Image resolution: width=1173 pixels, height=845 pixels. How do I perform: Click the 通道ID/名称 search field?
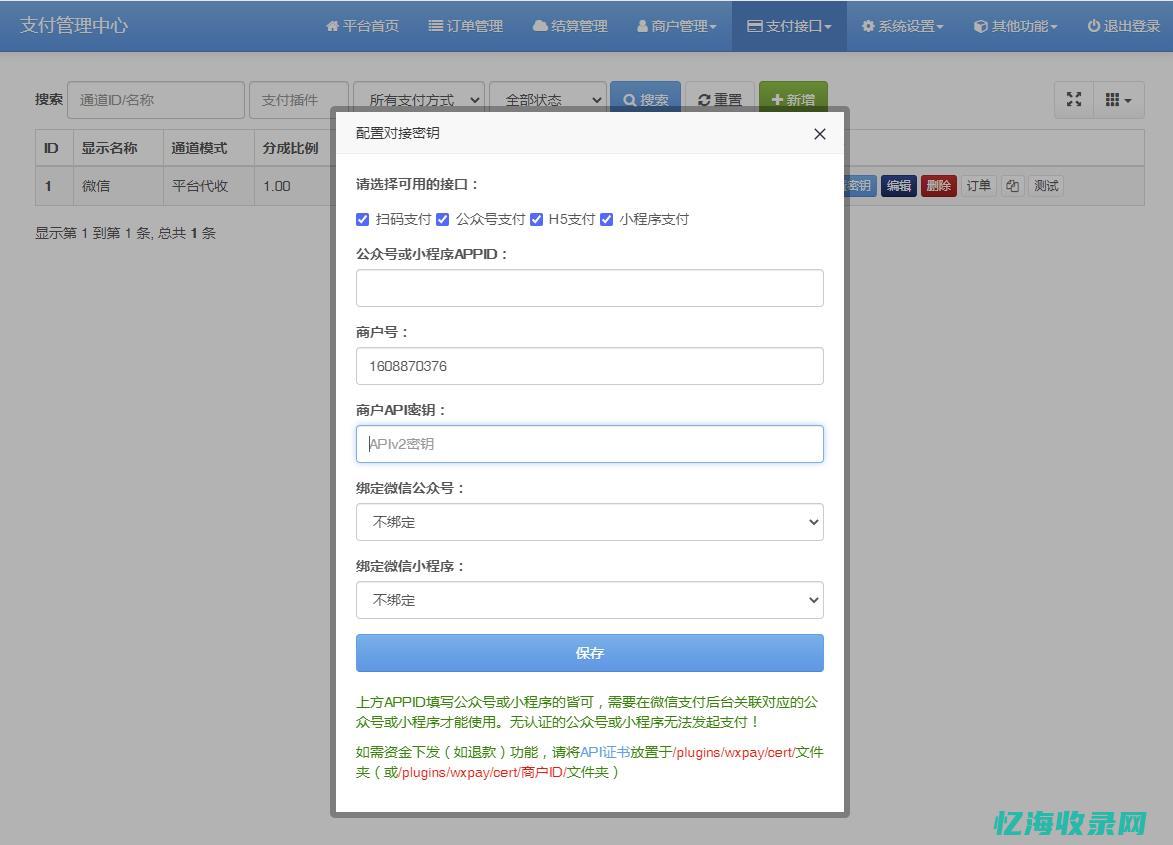click(x=156, y=100)
